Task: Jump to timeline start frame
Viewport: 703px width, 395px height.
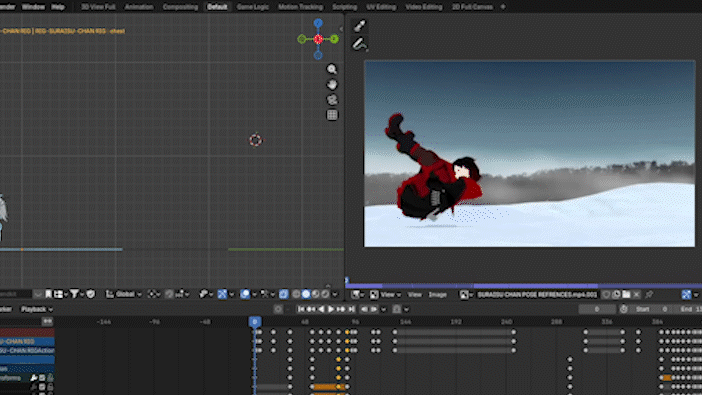Action: tap(301, 309)
